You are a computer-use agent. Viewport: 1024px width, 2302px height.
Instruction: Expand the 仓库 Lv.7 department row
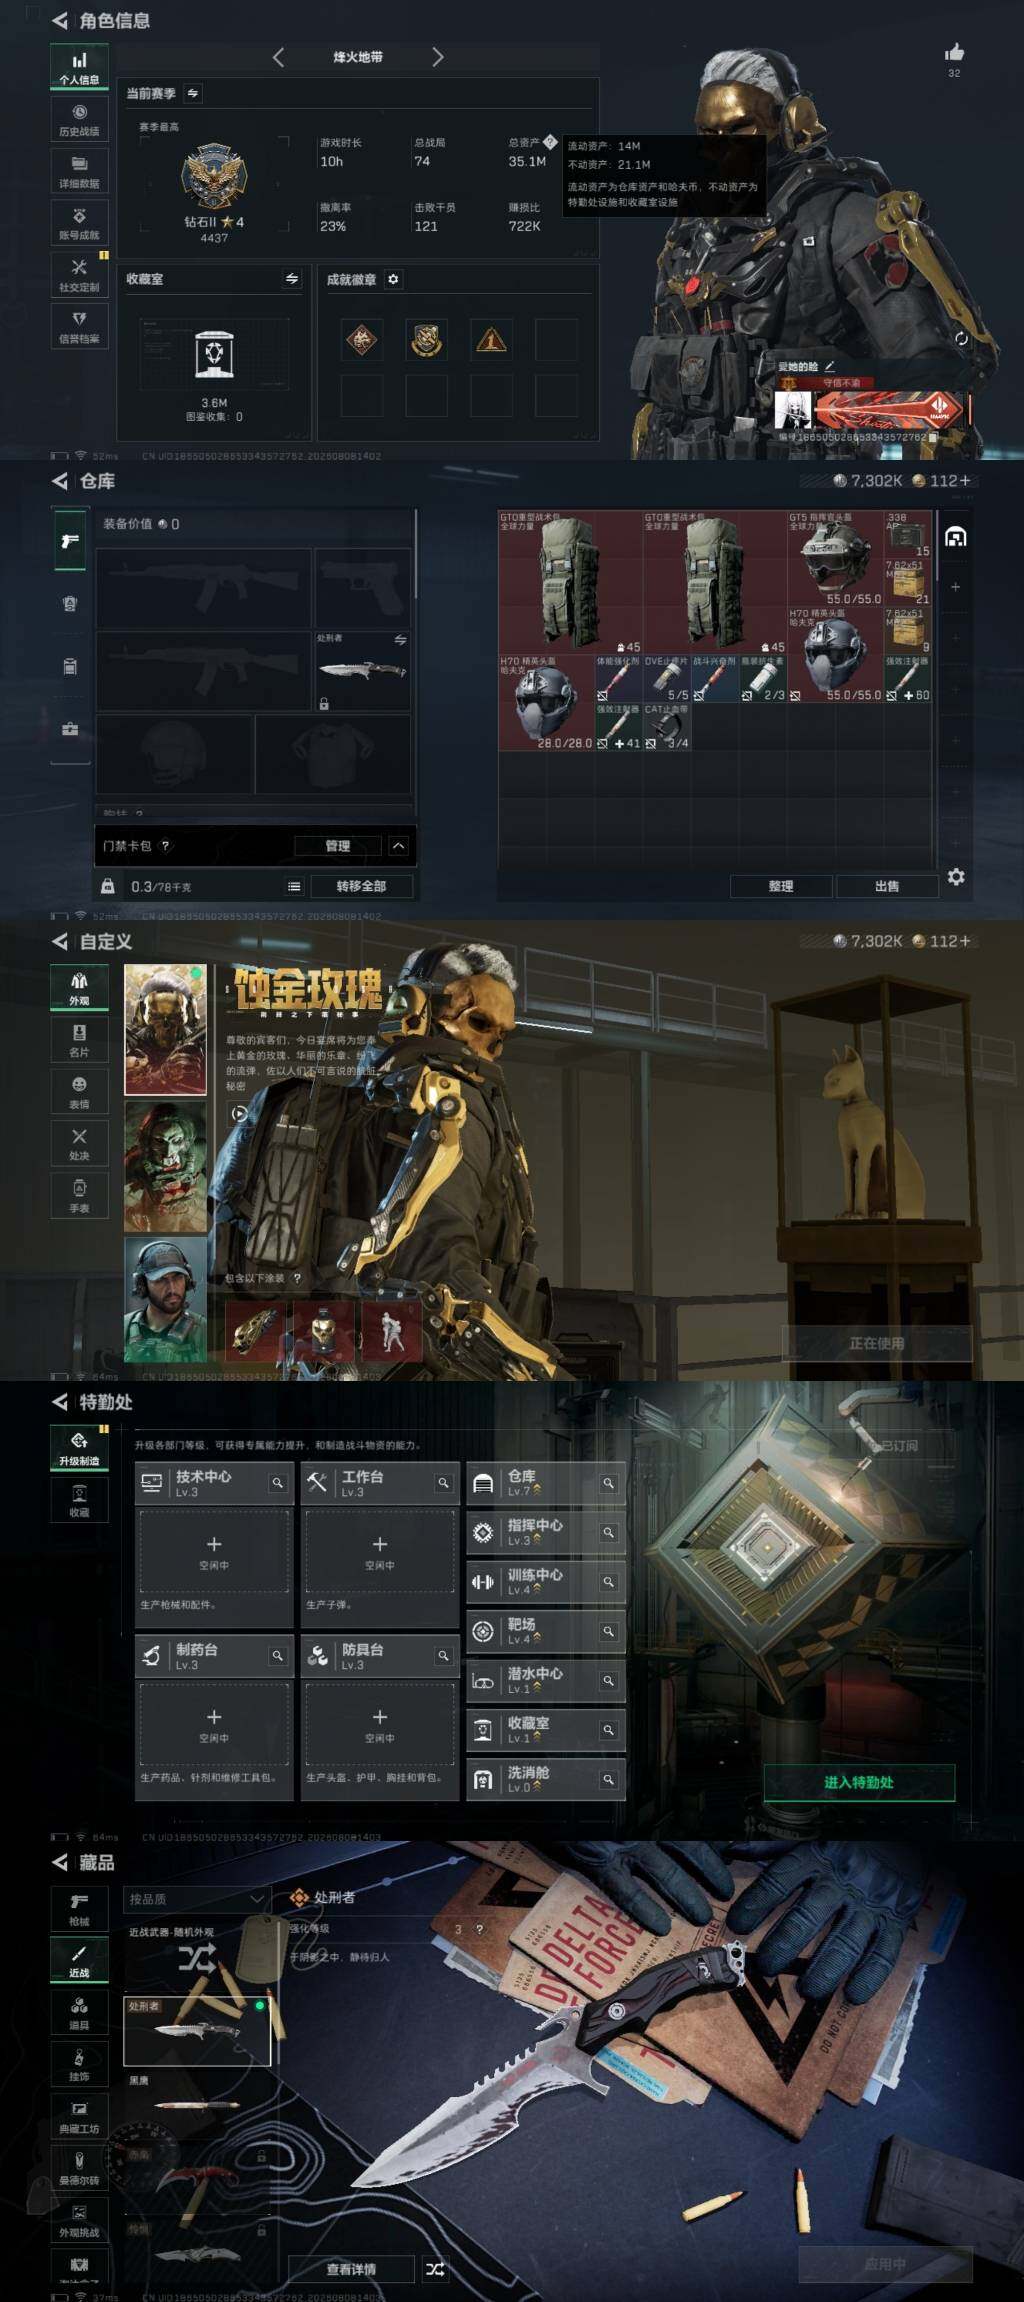point(546,1483)
